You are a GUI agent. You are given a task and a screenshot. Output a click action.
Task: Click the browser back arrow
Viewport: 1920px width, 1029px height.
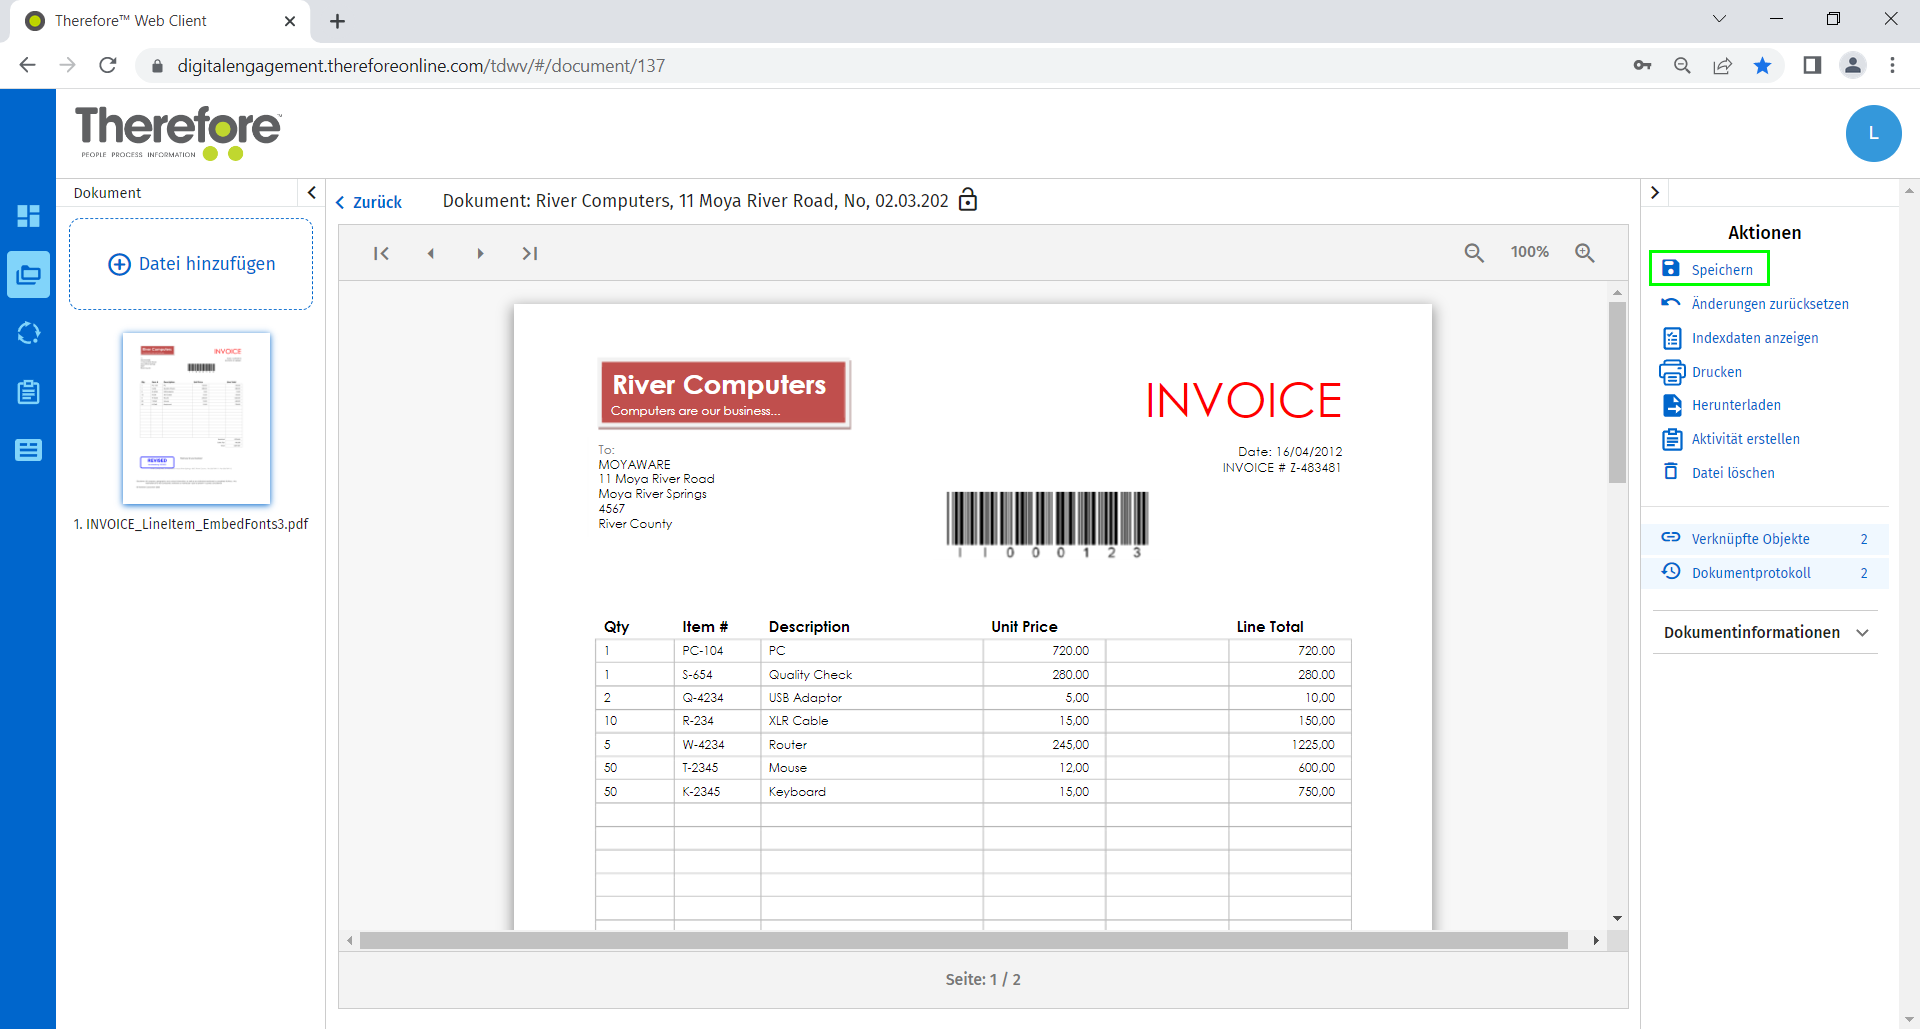[27, 66]
